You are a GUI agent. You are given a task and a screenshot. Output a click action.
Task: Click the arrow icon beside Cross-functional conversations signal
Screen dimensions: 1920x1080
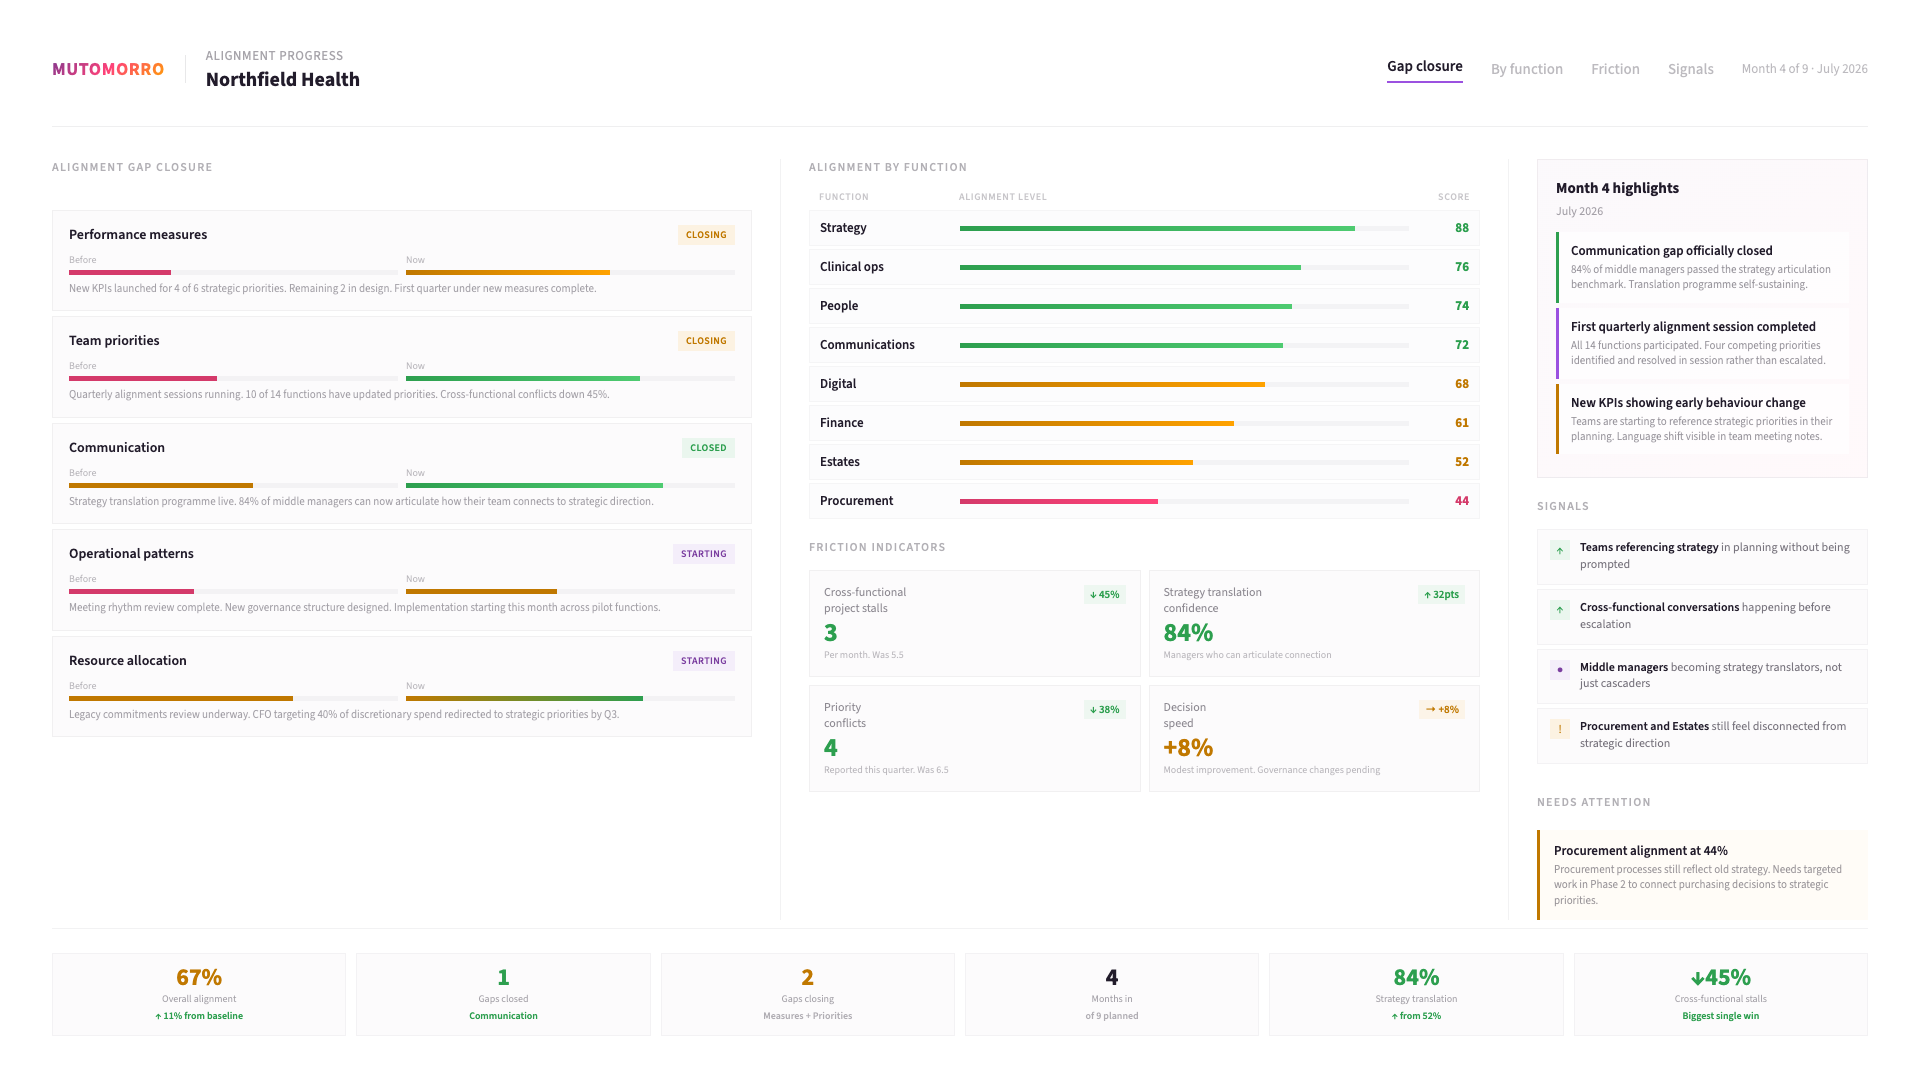tap(1559, 609)
